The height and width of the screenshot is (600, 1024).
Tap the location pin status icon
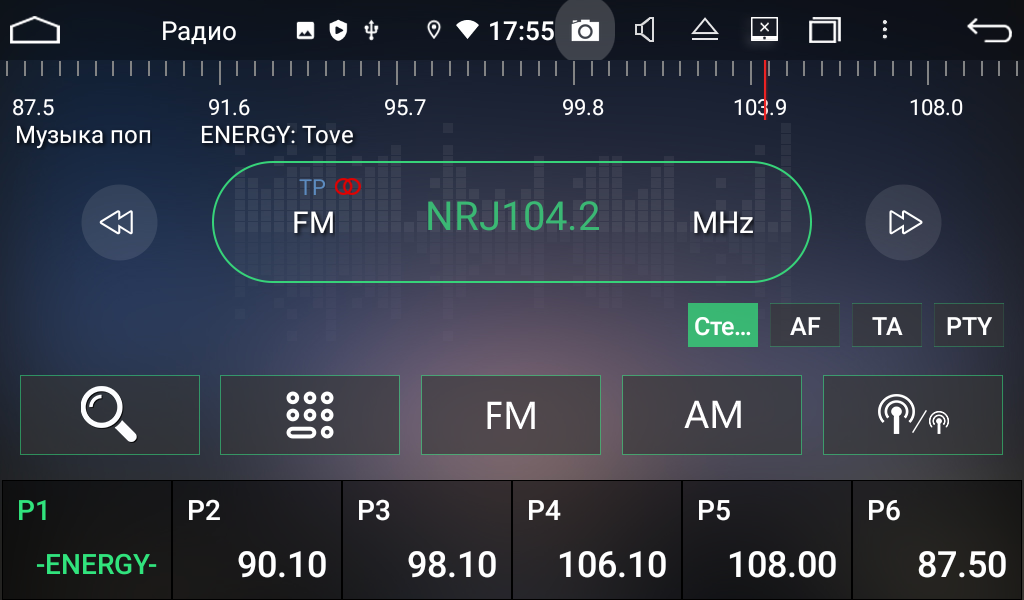[434, 30]
